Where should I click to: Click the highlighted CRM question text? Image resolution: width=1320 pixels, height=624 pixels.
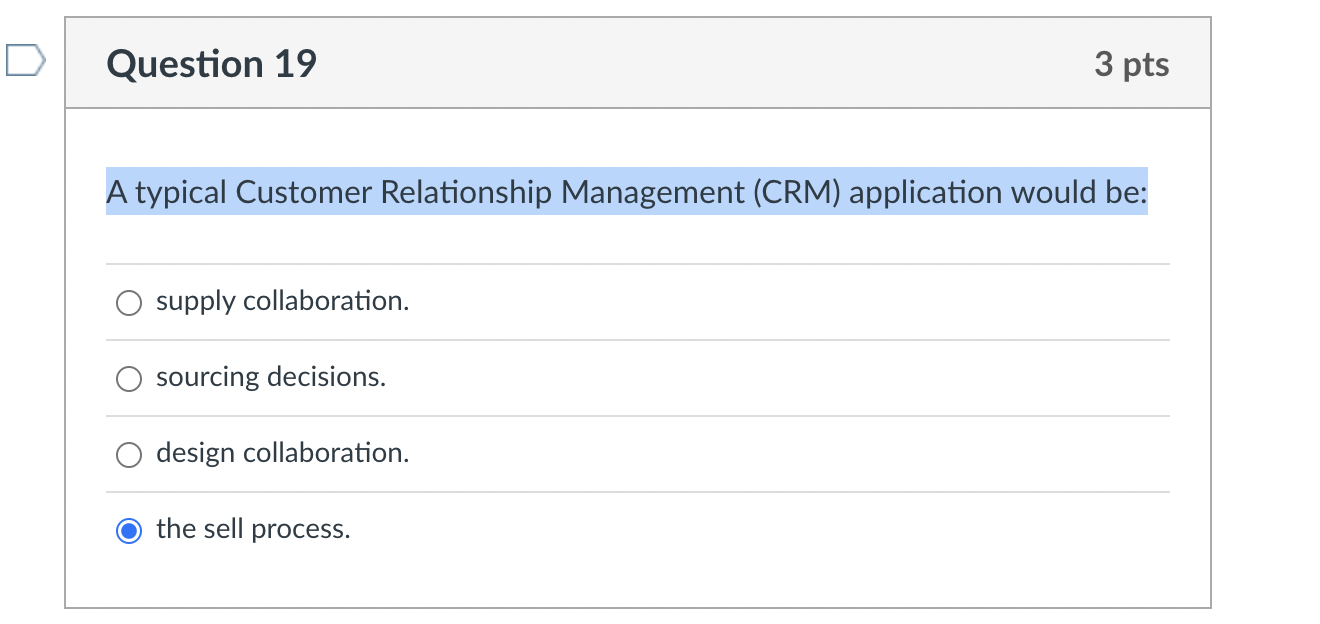(x=626, y=192)
